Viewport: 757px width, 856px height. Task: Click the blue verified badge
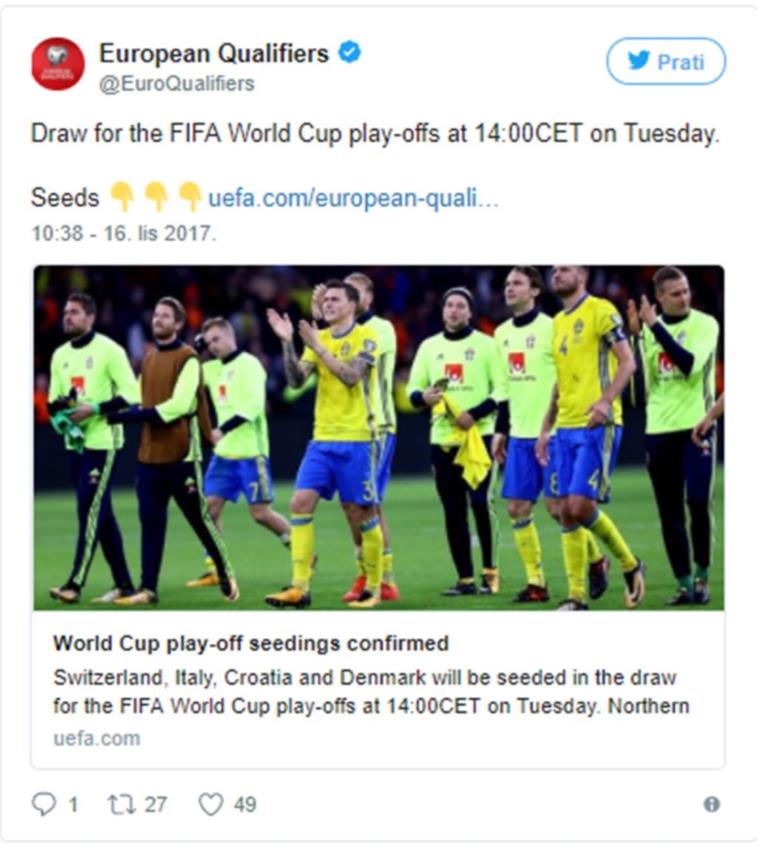tap(349, 53)
